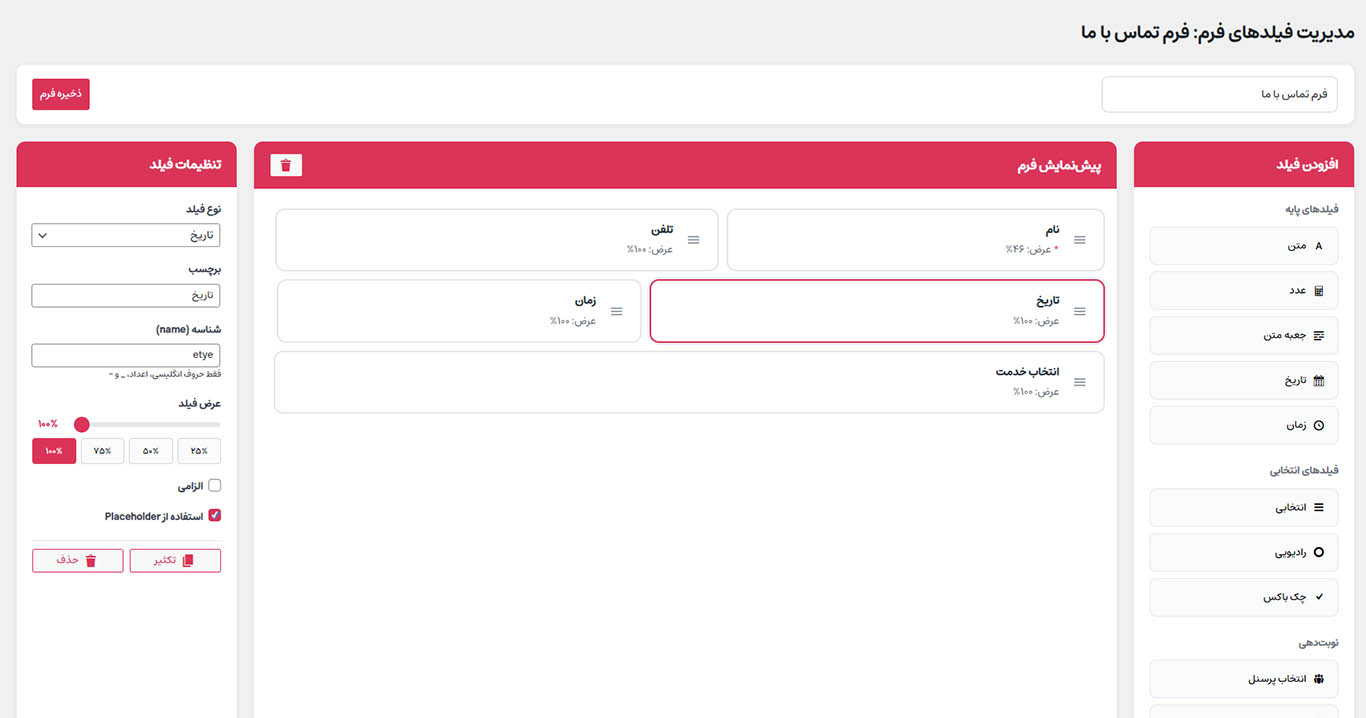Click the عرض فیلد width slider handle
This screenshot has height=718, width=1366.
click(x=82, y=424)
